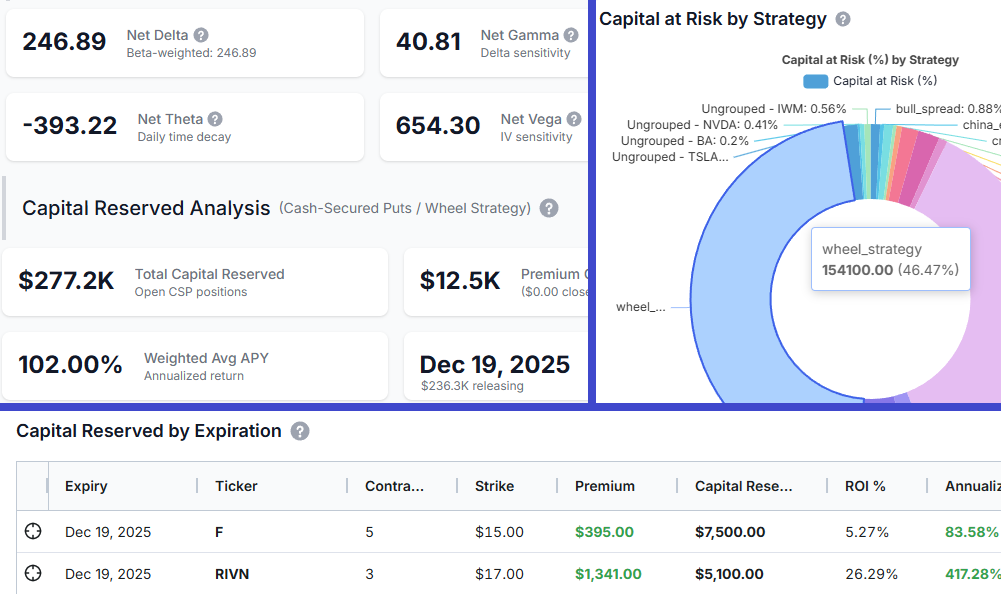Click the Total Capital Reserved card
Screen dimensions: 1001x594
pos(195,282)
